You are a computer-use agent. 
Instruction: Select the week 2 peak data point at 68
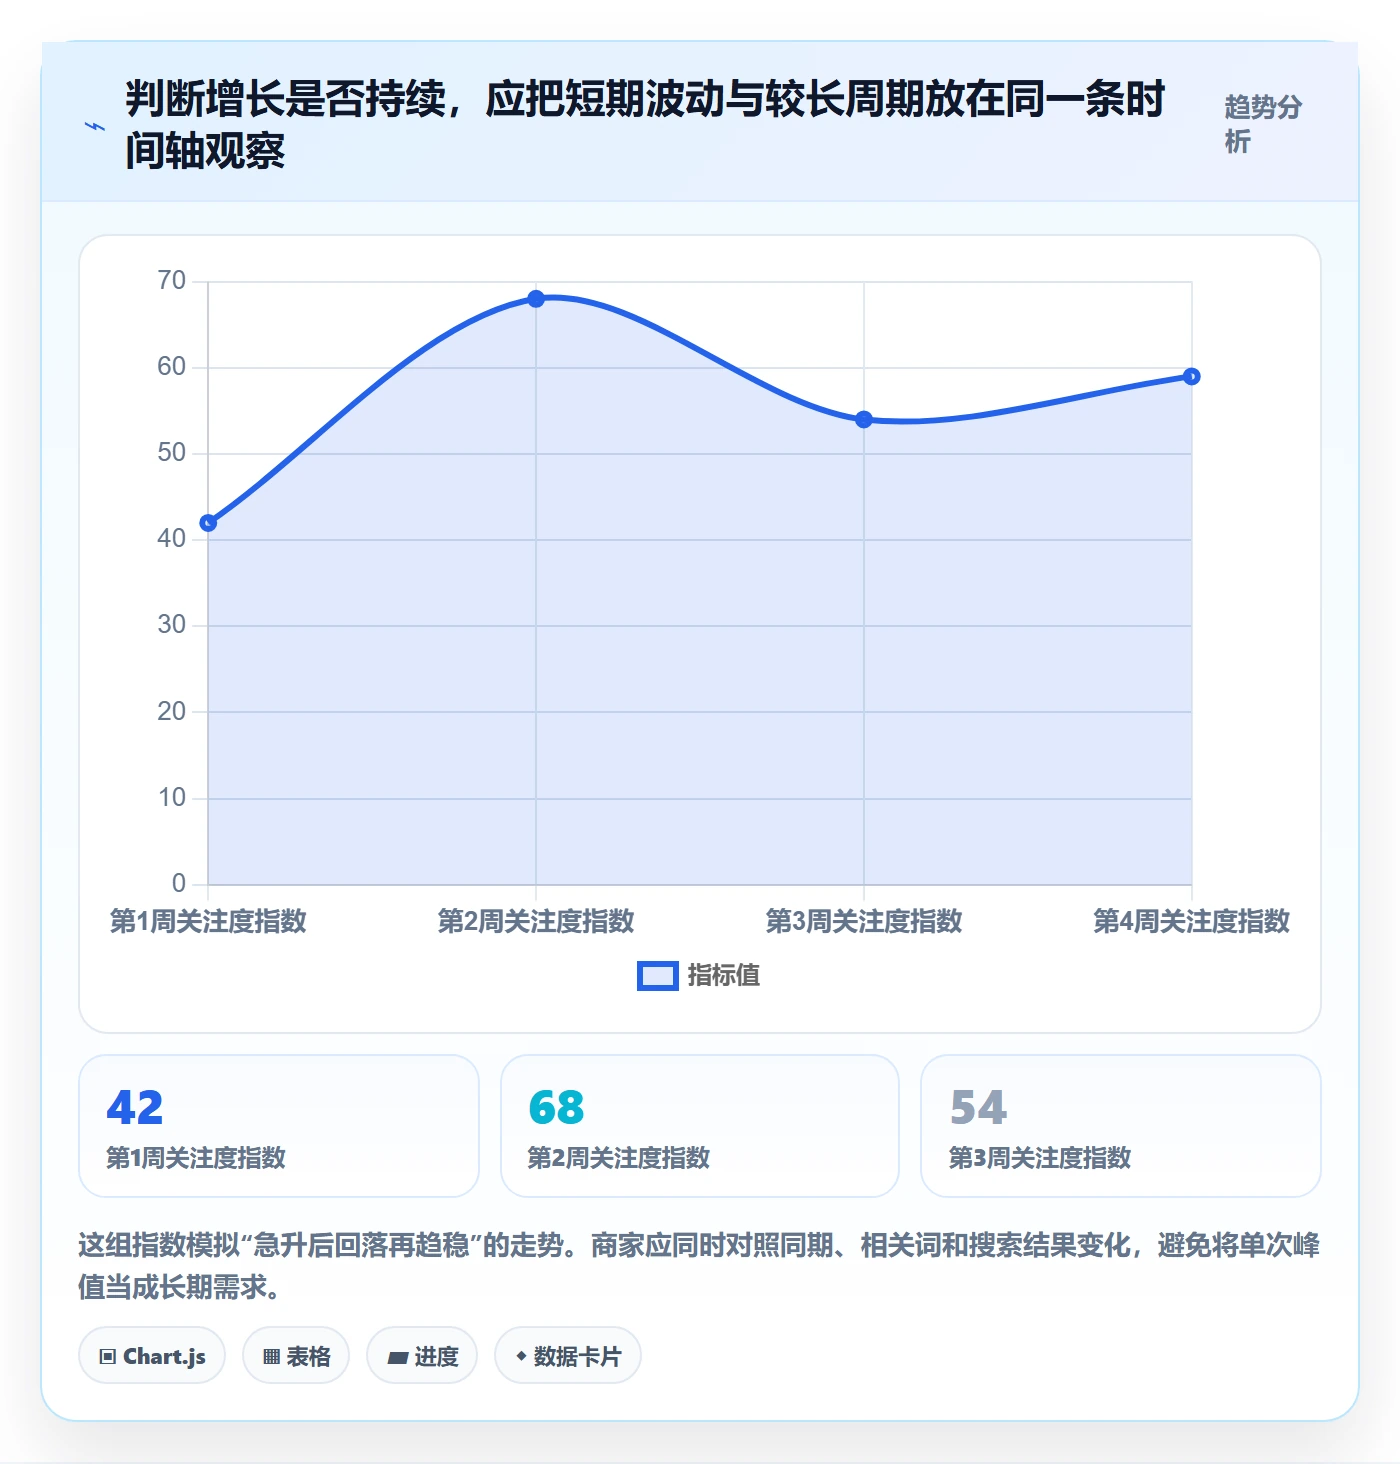(536, 299)
